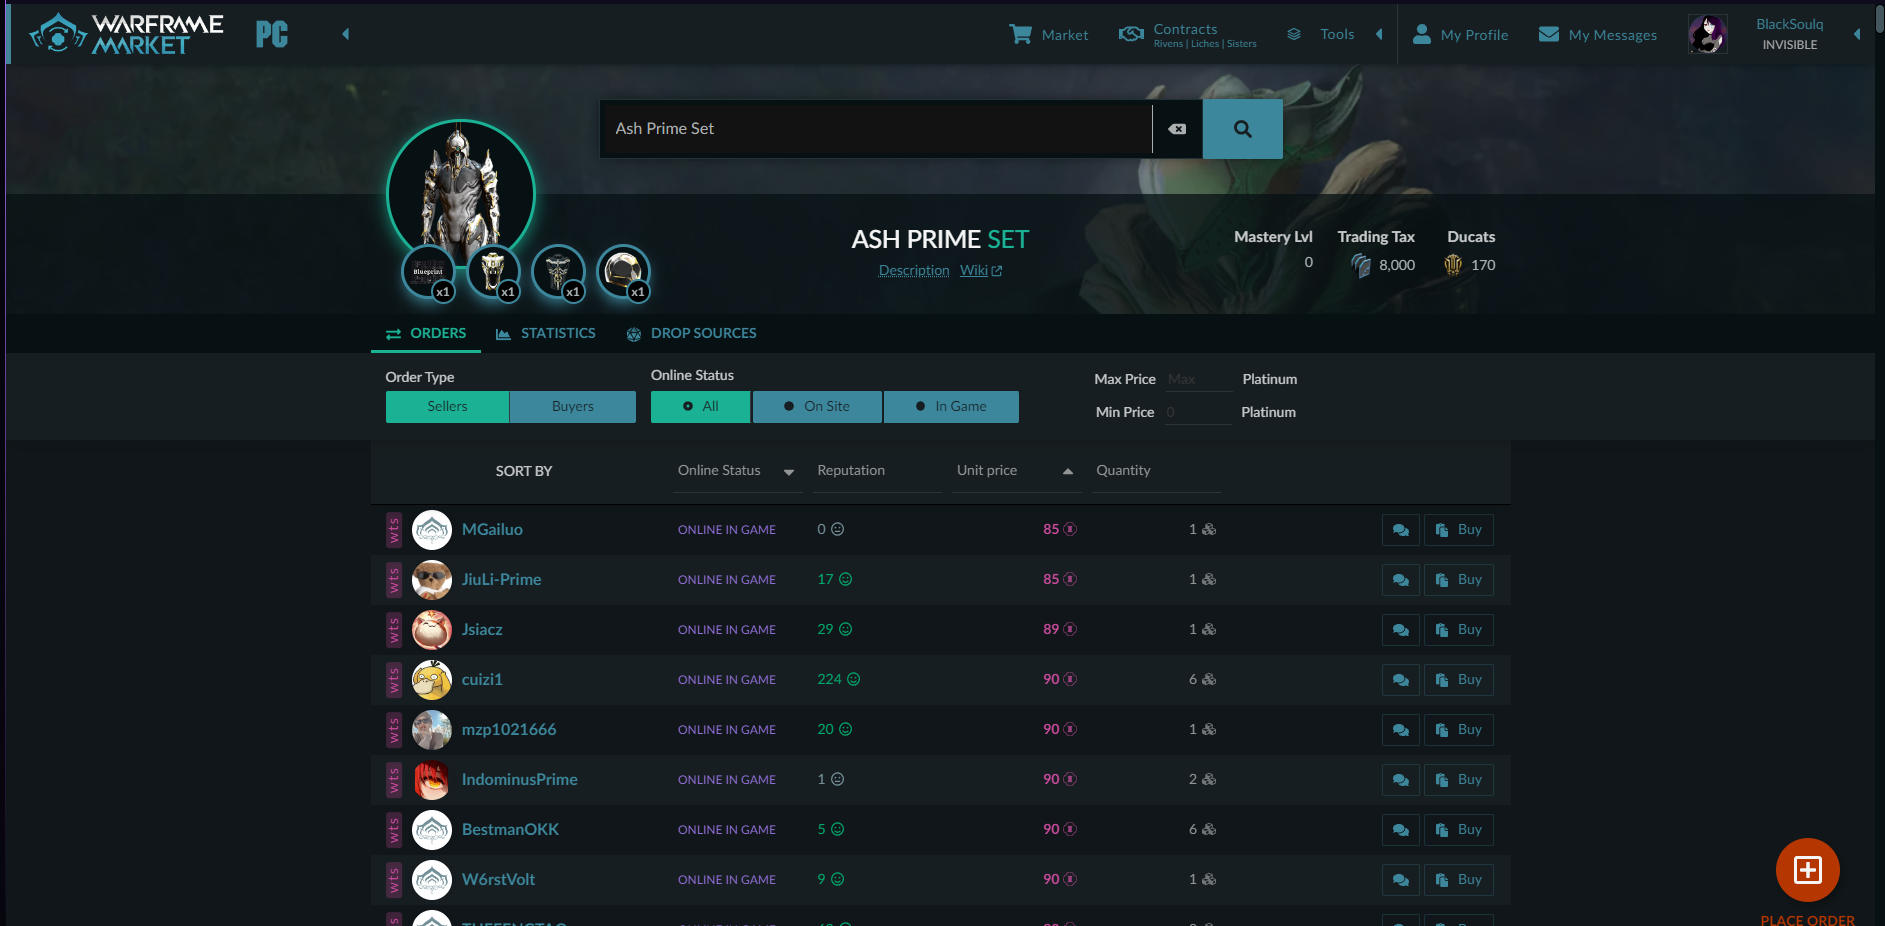
Task: Click the BlackSoulq user avatar
Action: (x=1707, y=35)
